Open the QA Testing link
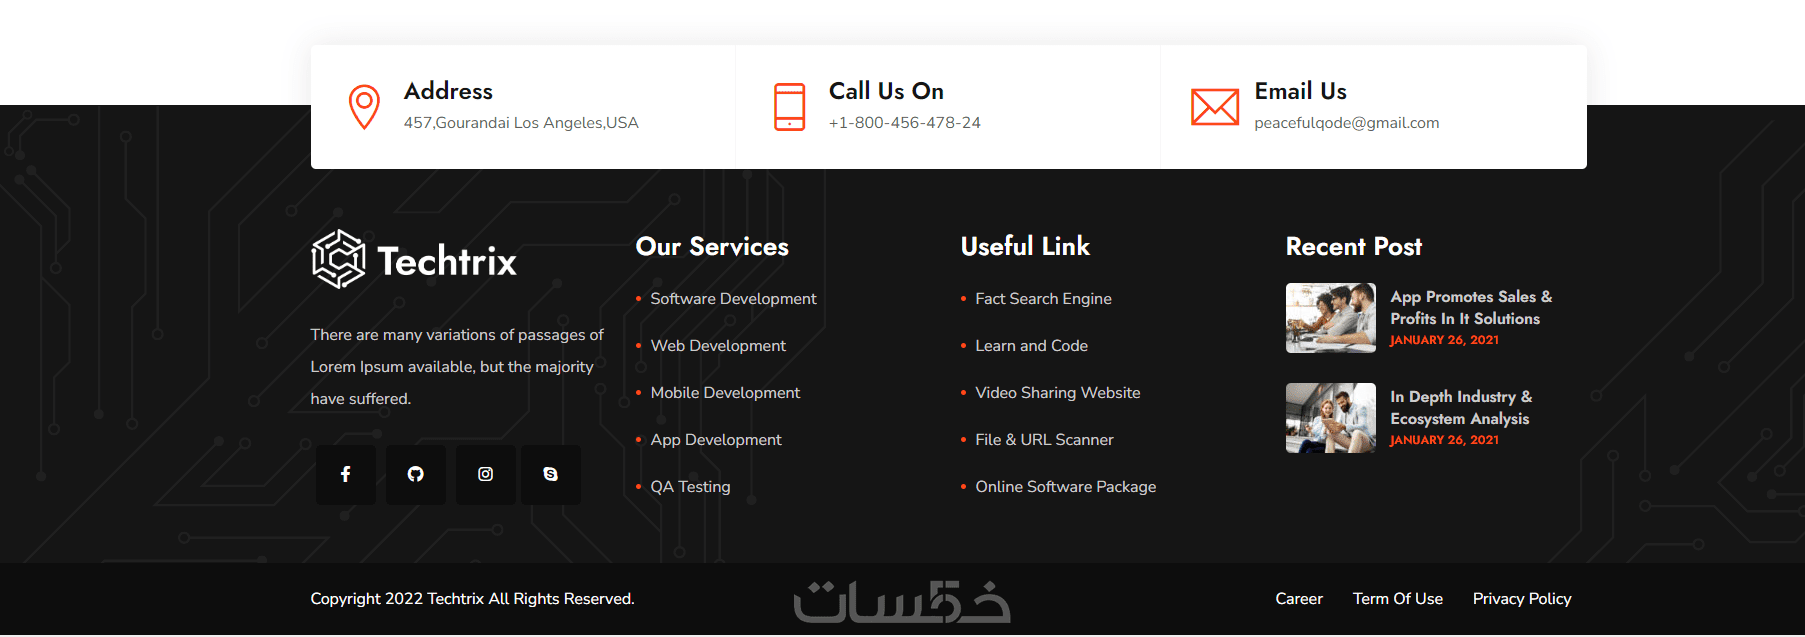The image size is (1805, 637). (690, 487)
